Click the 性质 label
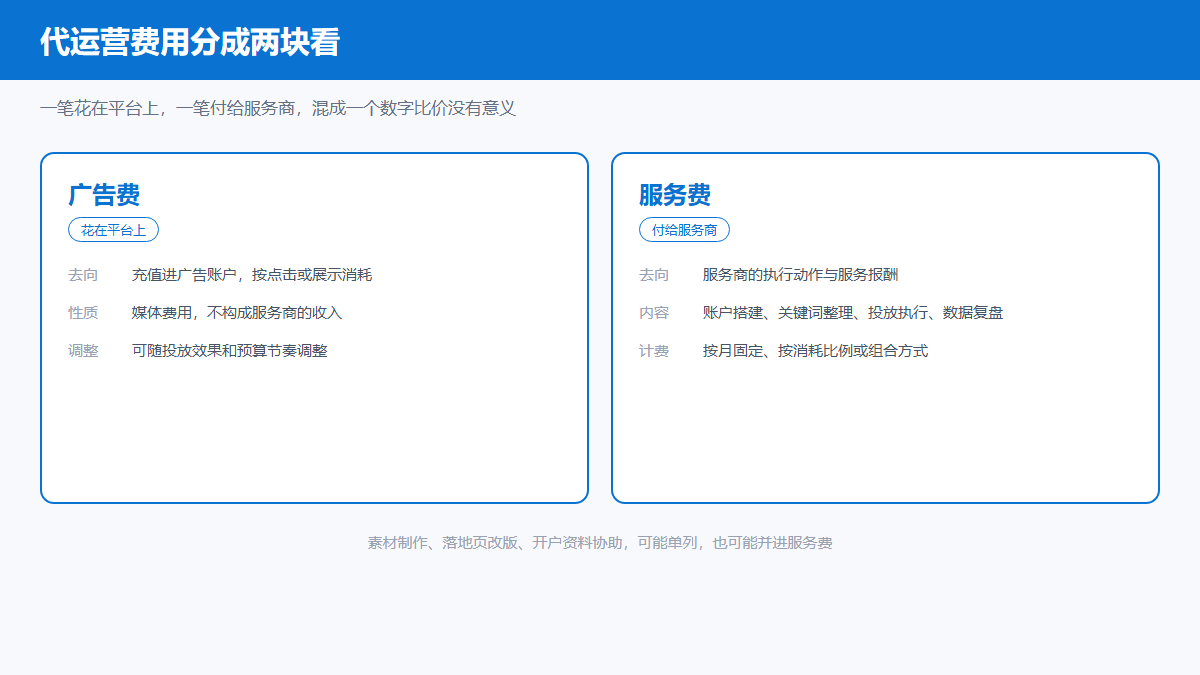The width and height of the screenshot is (1200, 675). tap(83, 313)
